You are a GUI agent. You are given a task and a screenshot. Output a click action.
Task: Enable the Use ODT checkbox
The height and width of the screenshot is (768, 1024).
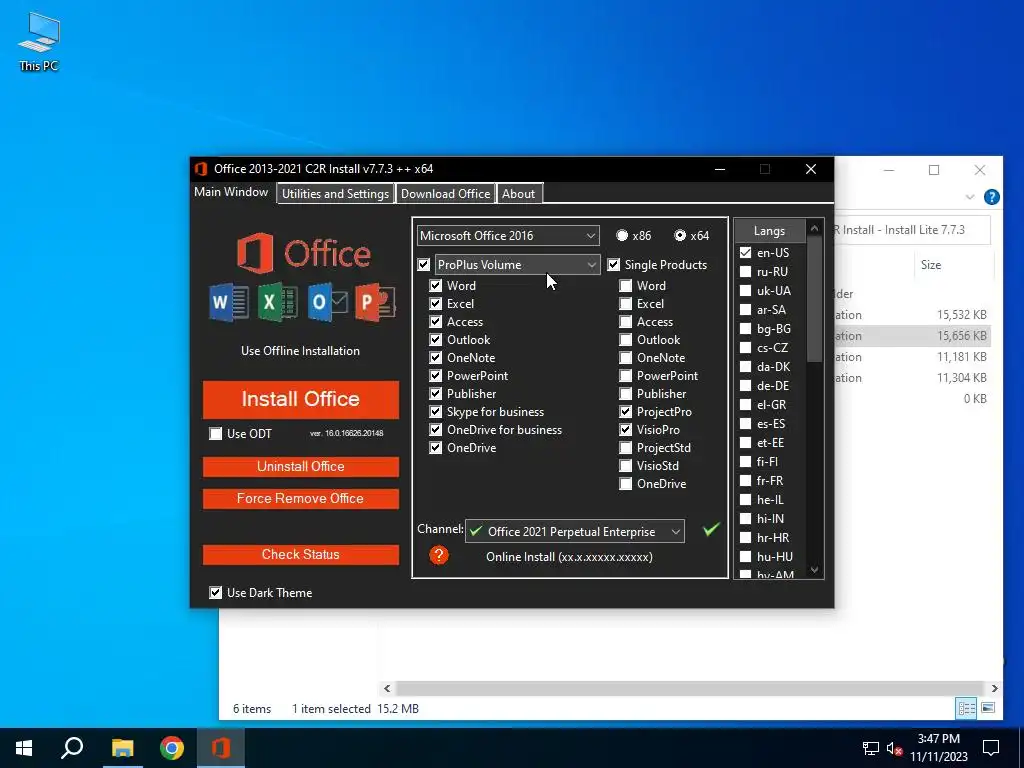(216, 434)
